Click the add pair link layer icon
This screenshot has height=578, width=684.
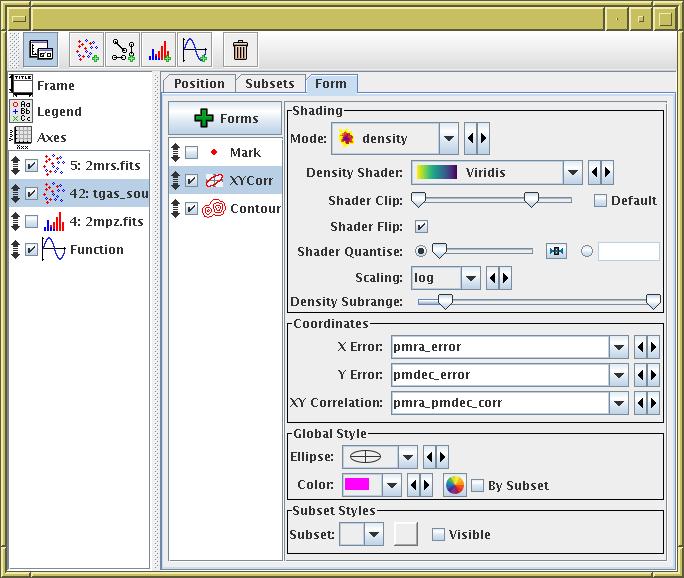123,49
